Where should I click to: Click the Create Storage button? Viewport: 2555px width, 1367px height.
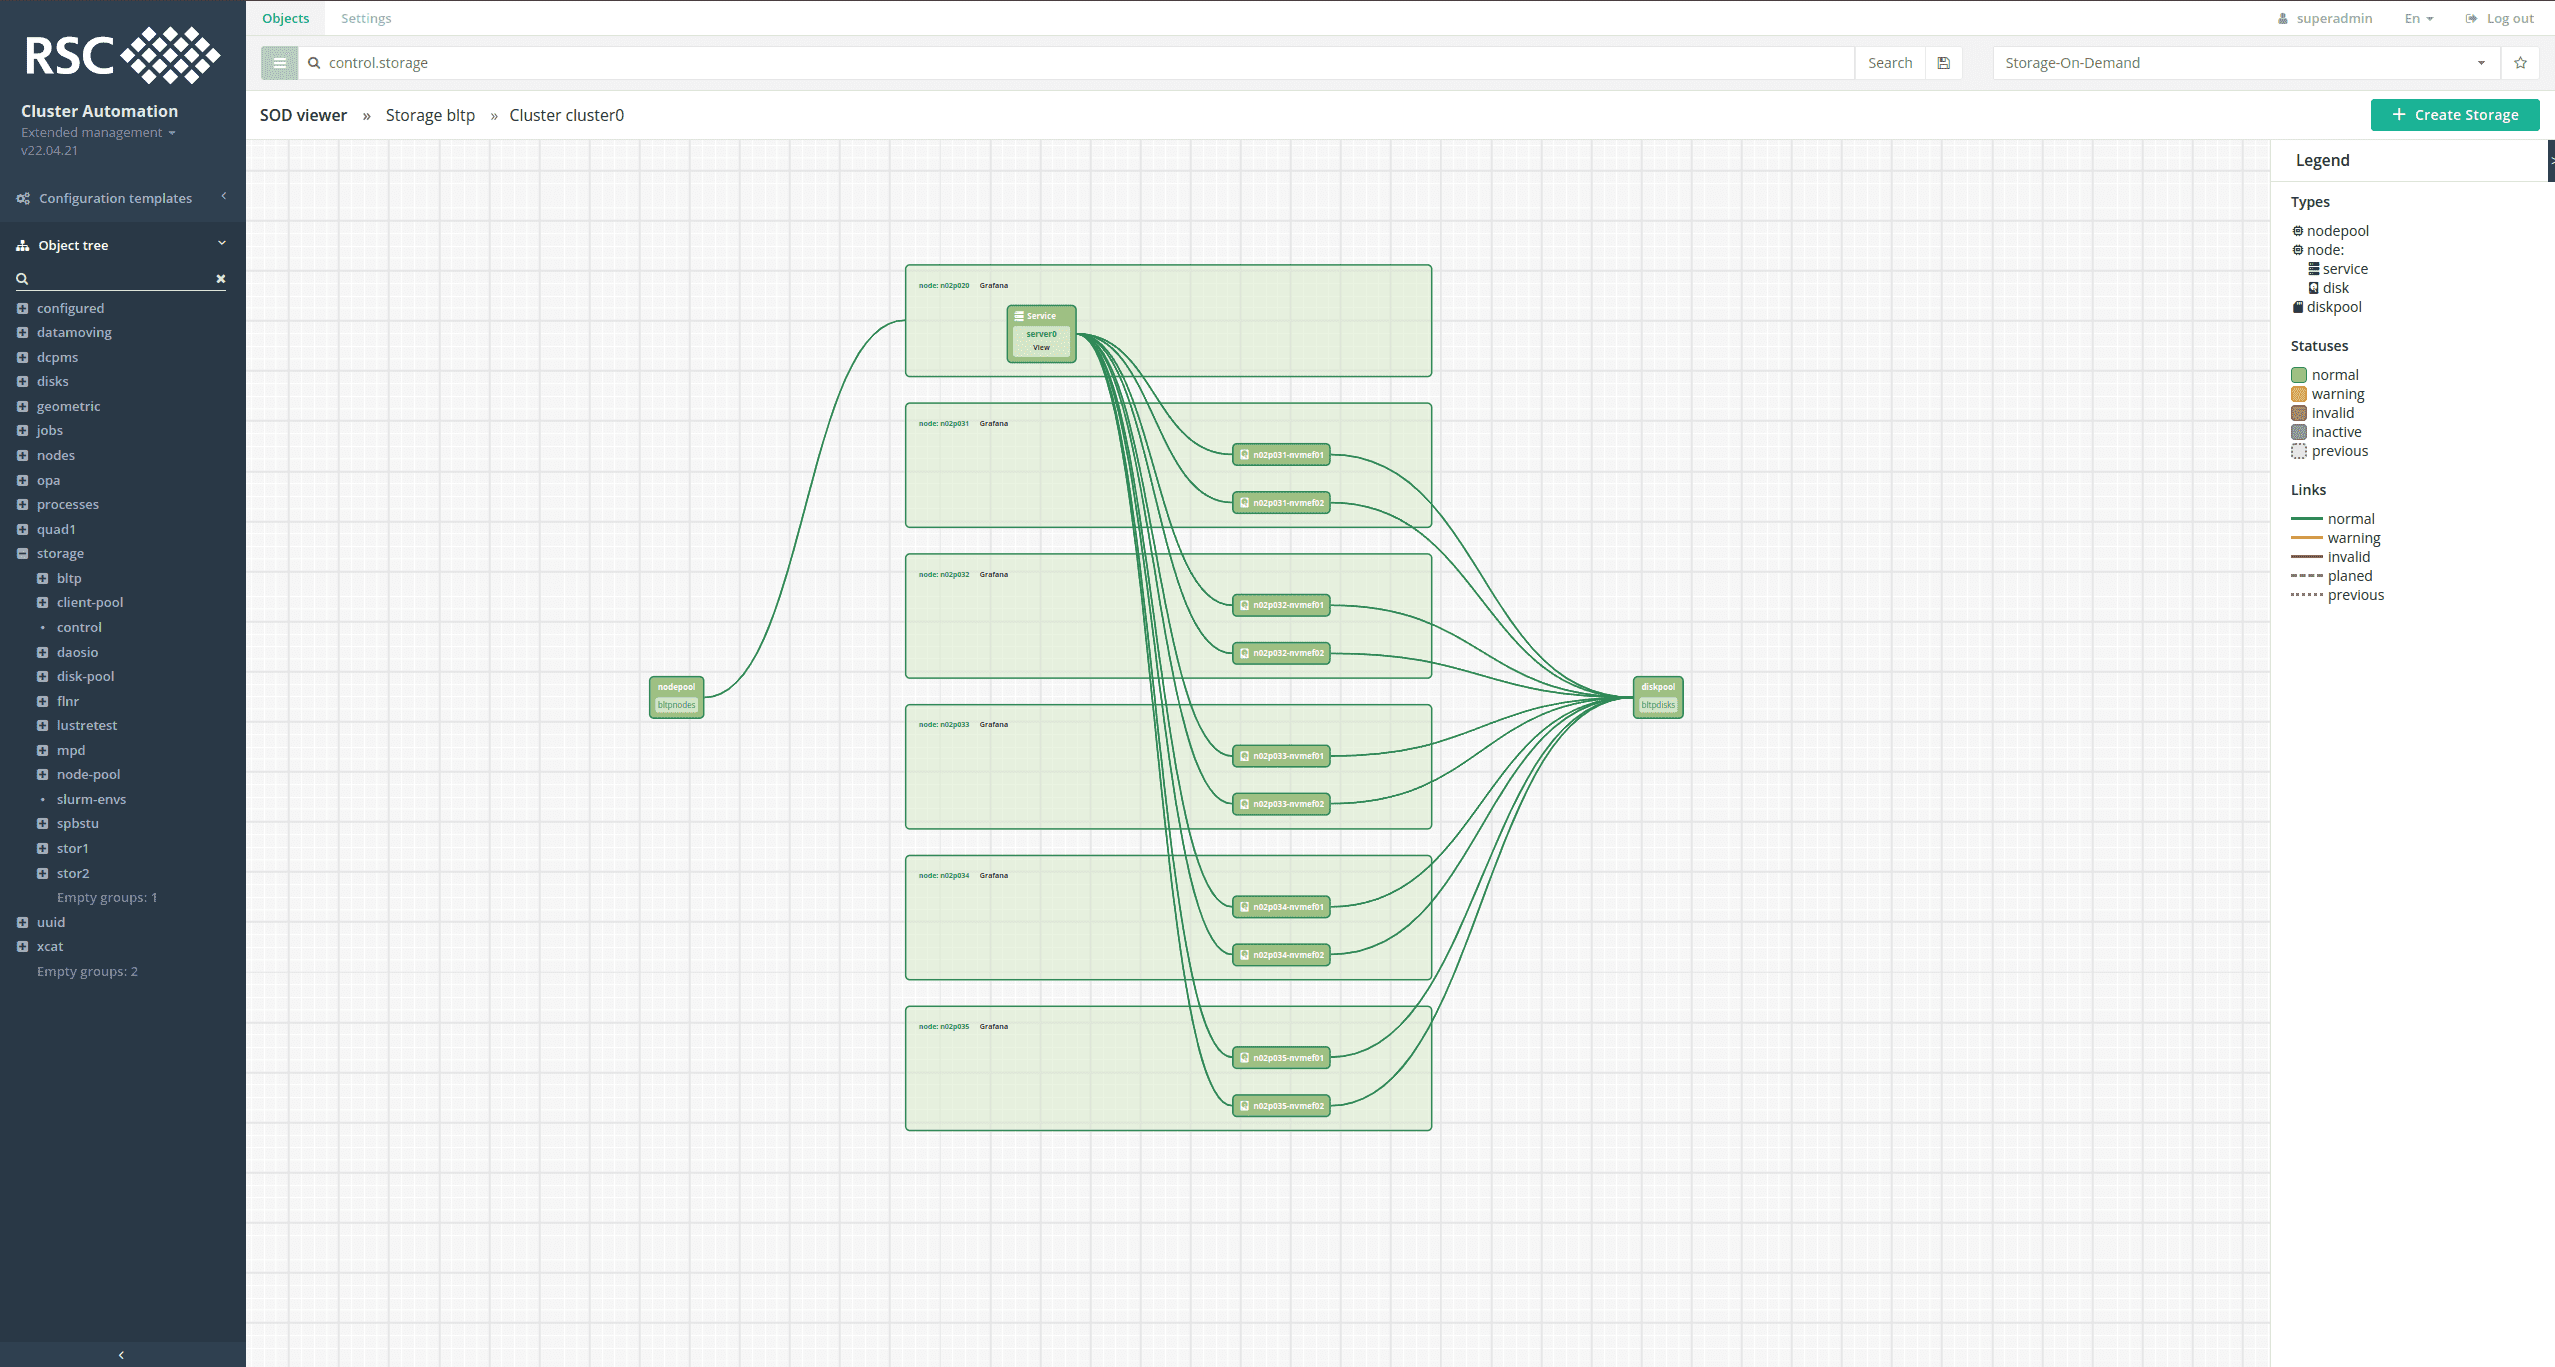coord(2454,115)
